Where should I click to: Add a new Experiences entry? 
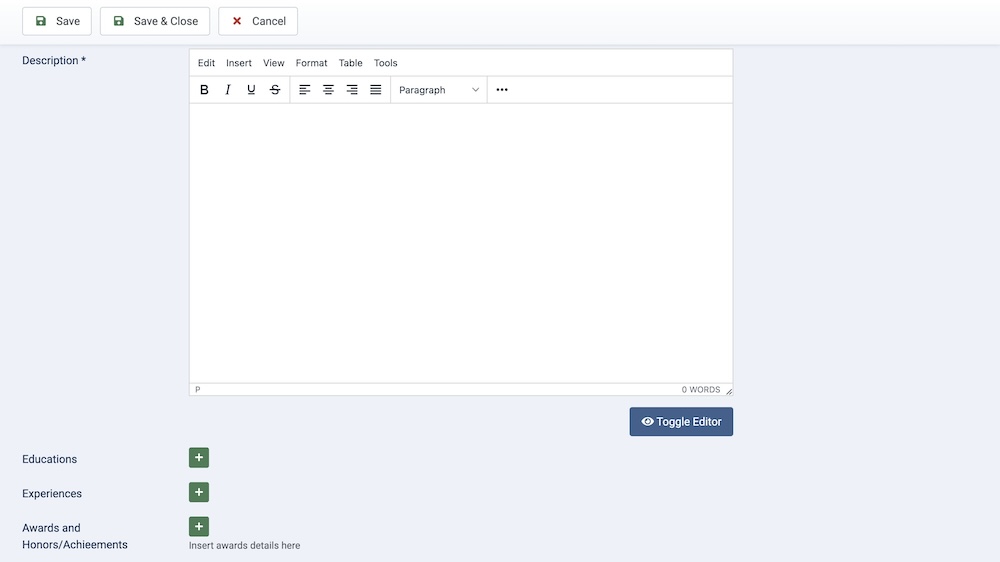pos(199,492)
